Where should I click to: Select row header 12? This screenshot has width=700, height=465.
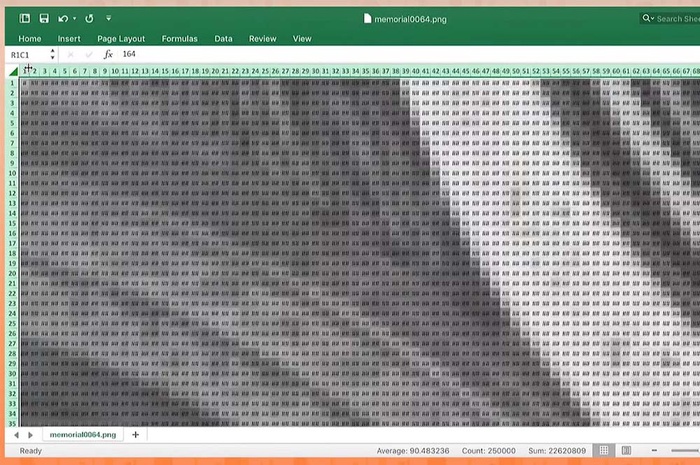12,193
